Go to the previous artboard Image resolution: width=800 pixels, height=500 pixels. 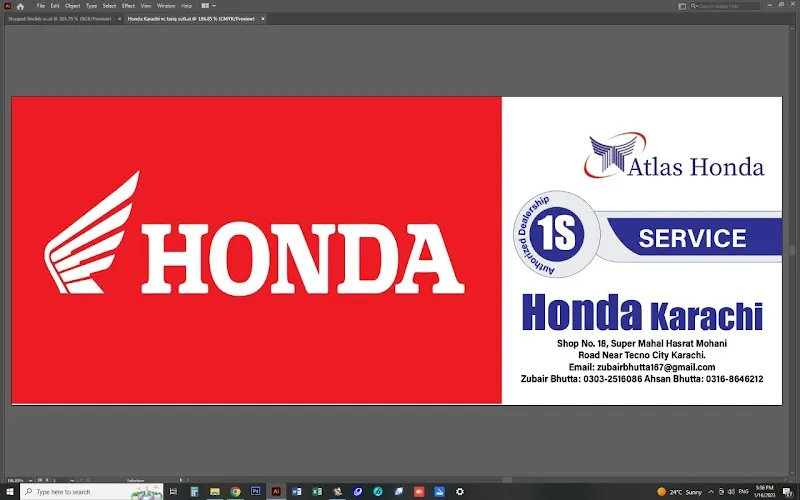46,480
